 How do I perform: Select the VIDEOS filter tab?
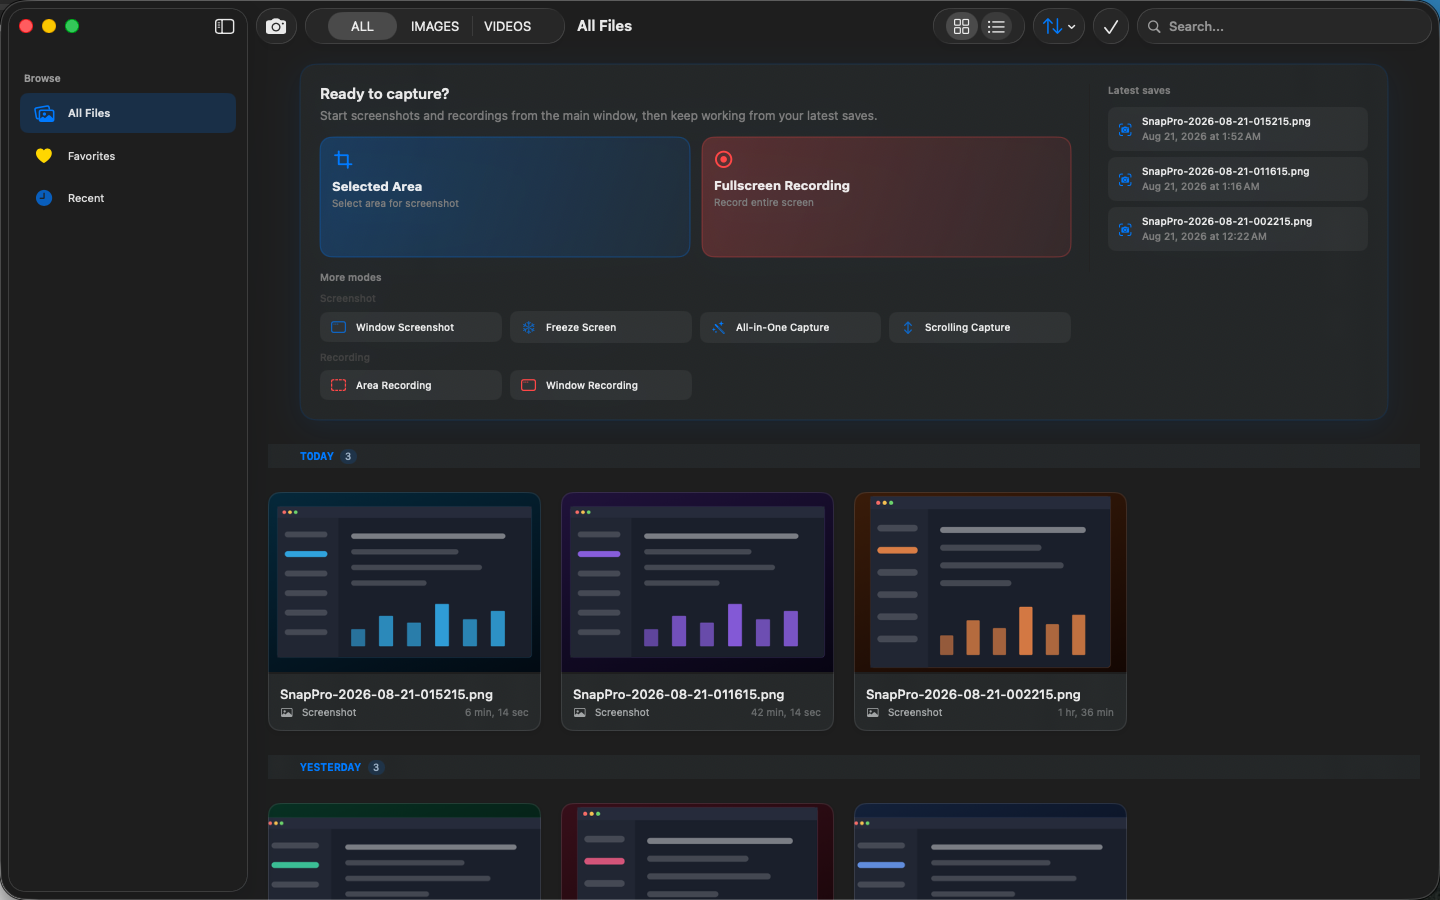(x=508, y=27)
